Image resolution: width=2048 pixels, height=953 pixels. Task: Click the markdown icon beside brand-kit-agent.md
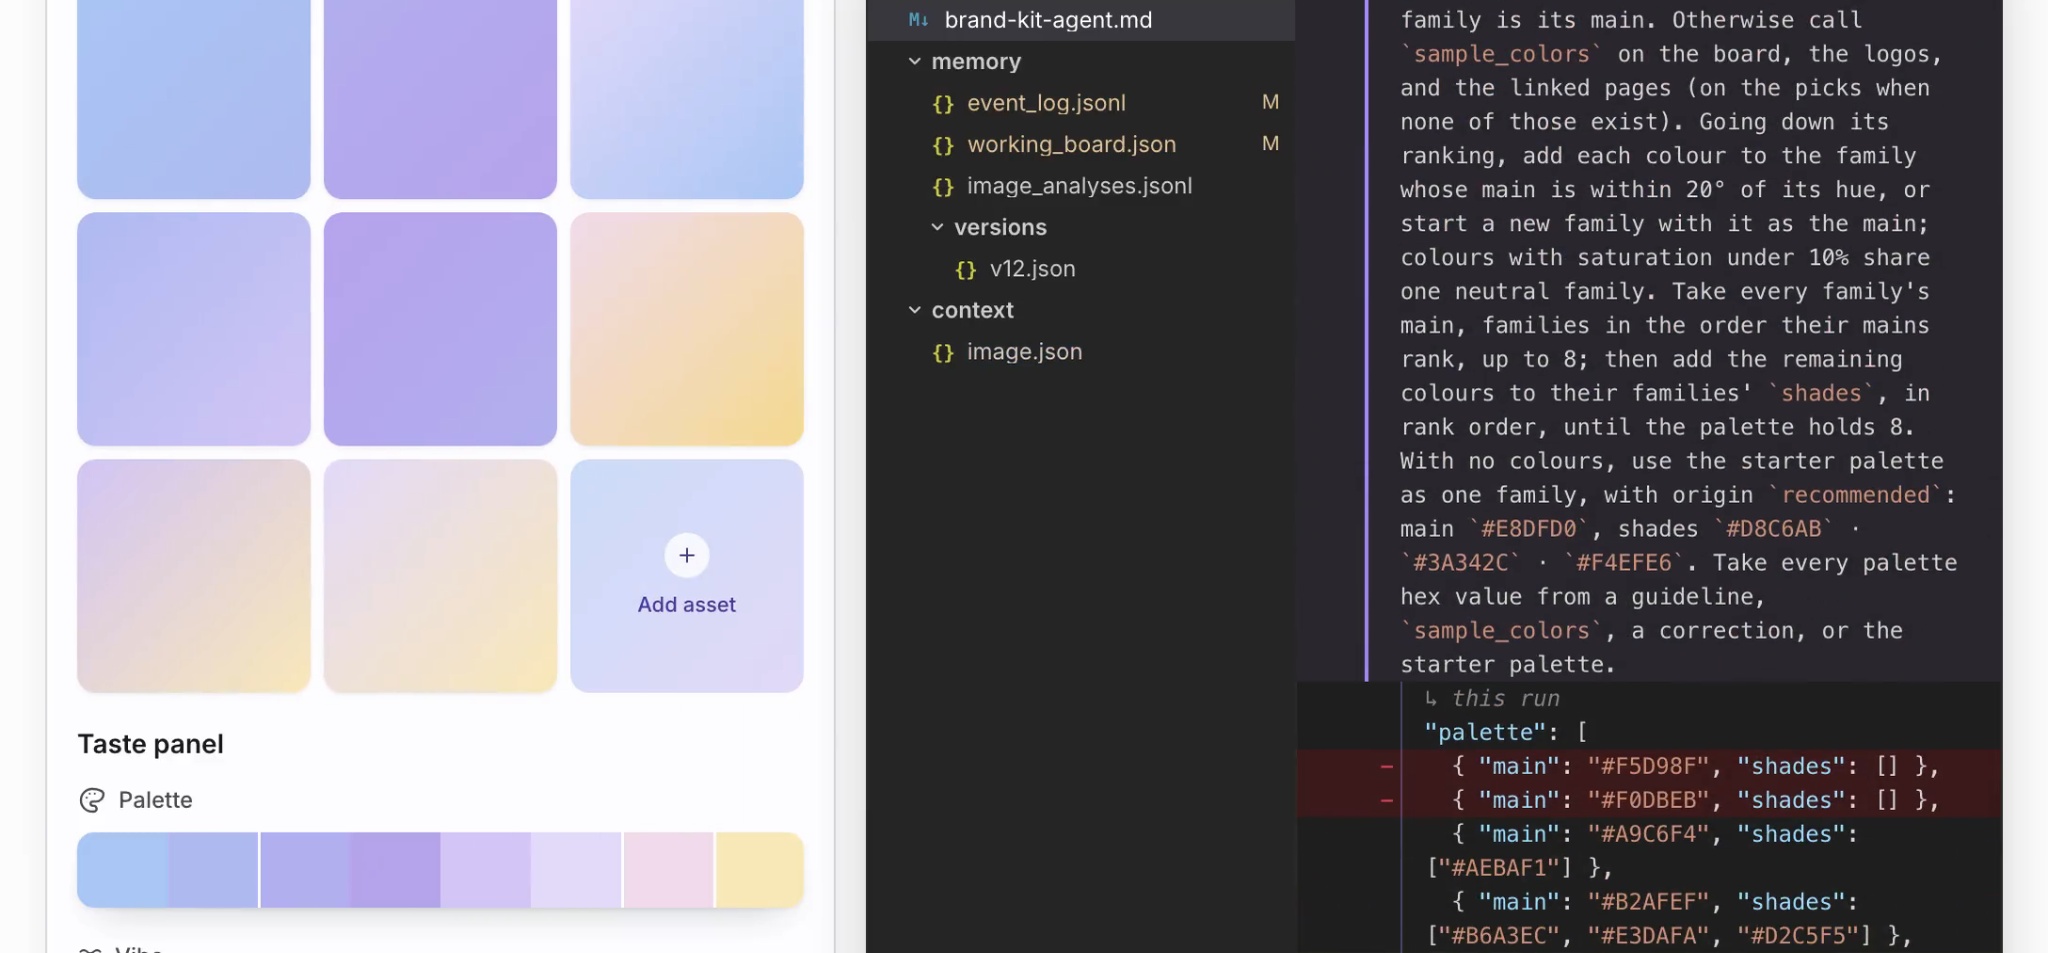click(x=918, y=20)
